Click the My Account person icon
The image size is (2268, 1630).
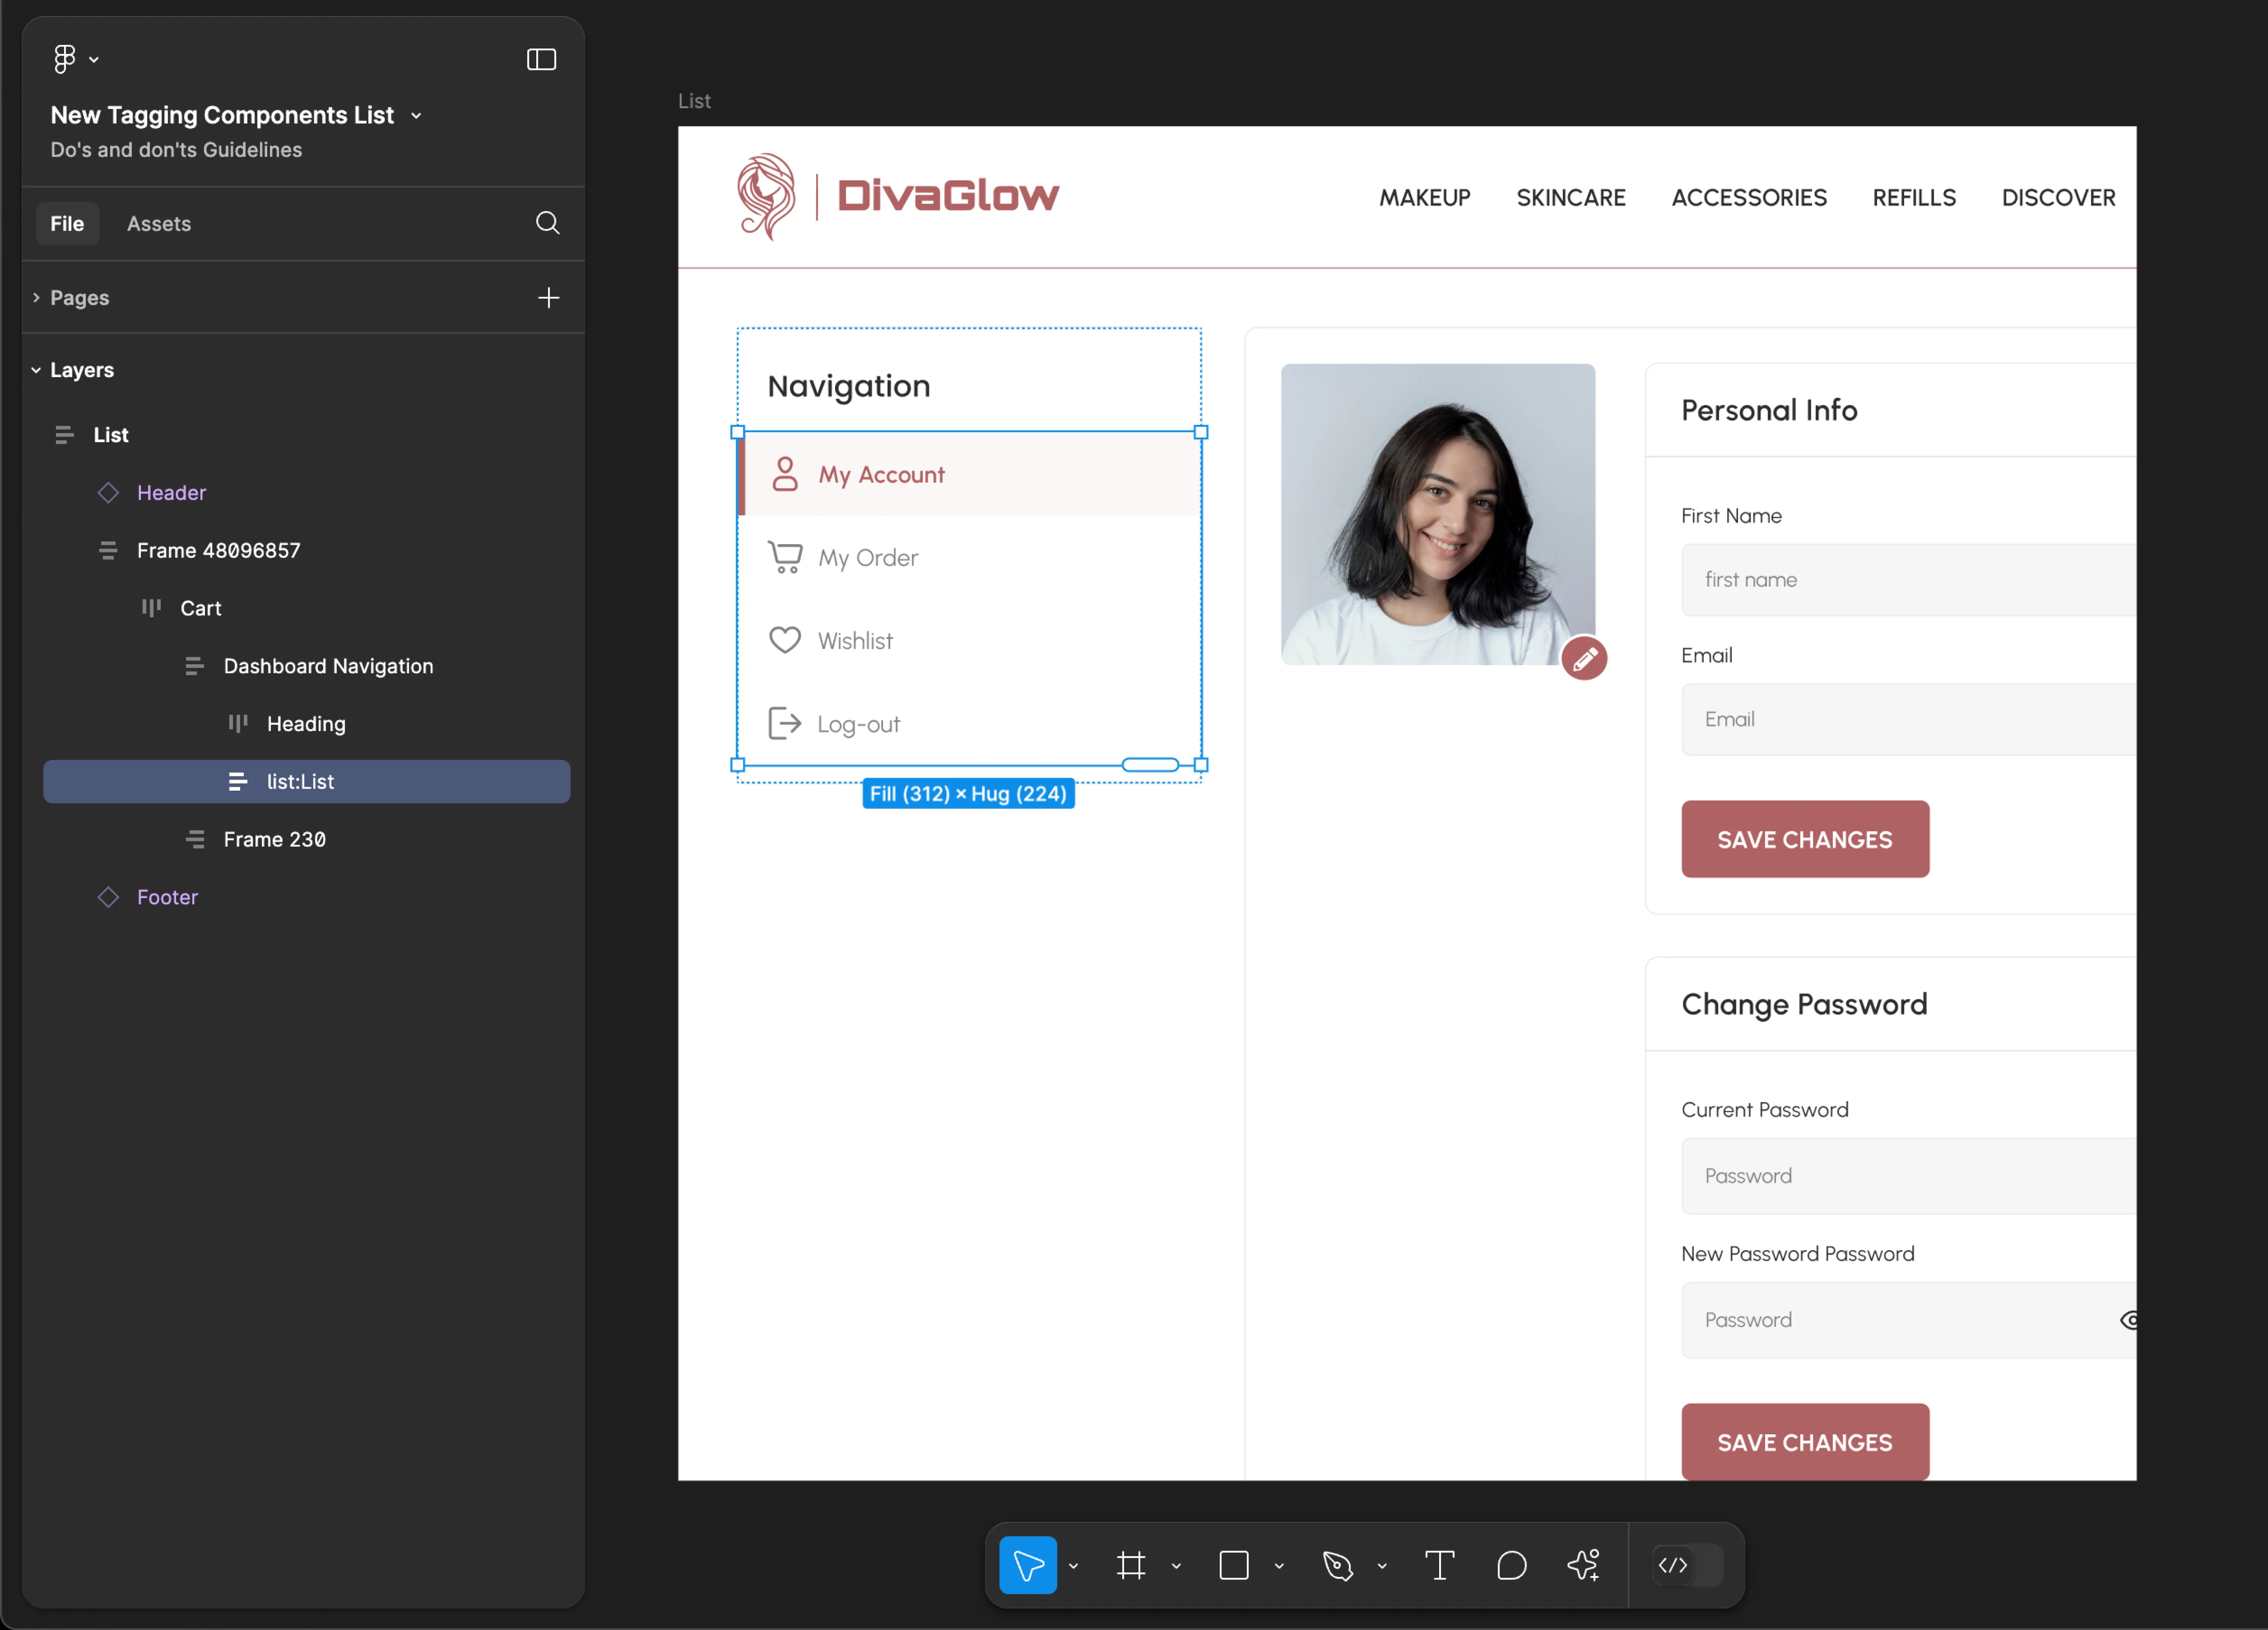point(785,474)
